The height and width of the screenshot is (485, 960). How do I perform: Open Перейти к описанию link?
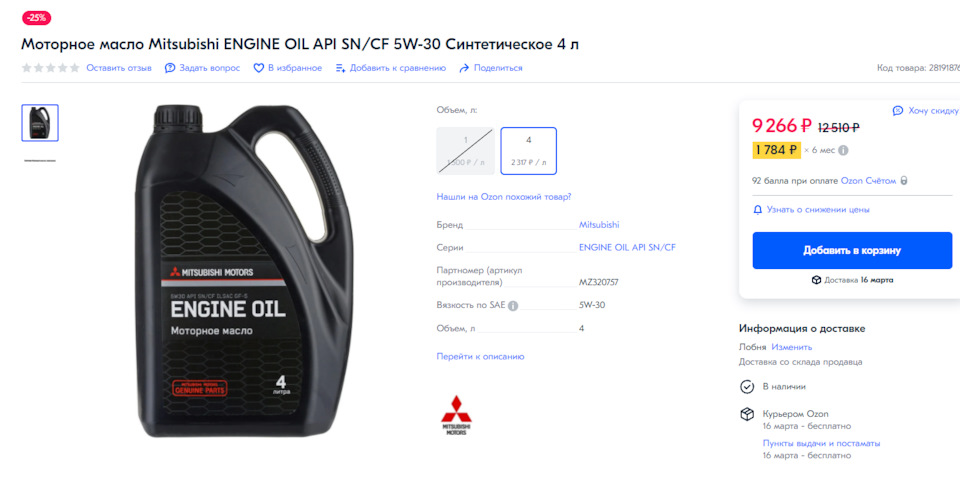[x=480, y=356]
